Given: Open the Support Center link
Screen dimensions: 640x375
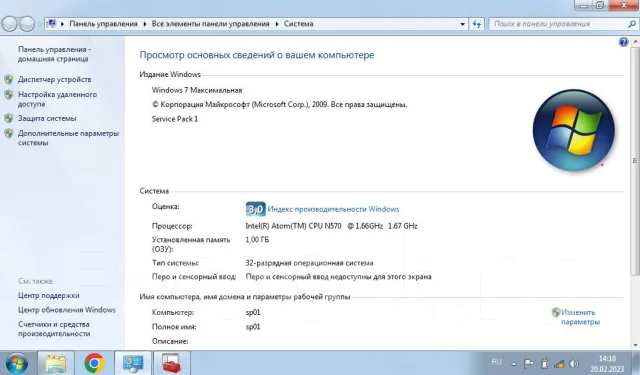Looking at the screenshot, I should click(x=49, y=295).
